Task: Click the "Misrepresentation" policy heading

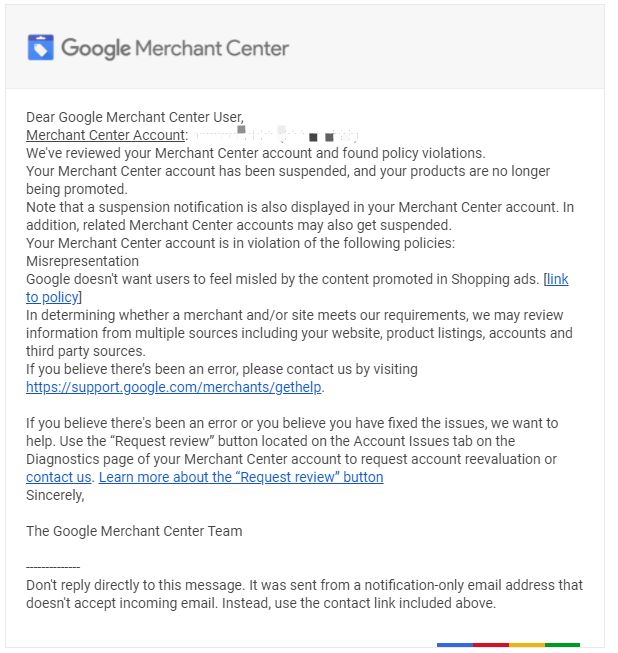Action: pyautogui.click(x=82, y=261)
